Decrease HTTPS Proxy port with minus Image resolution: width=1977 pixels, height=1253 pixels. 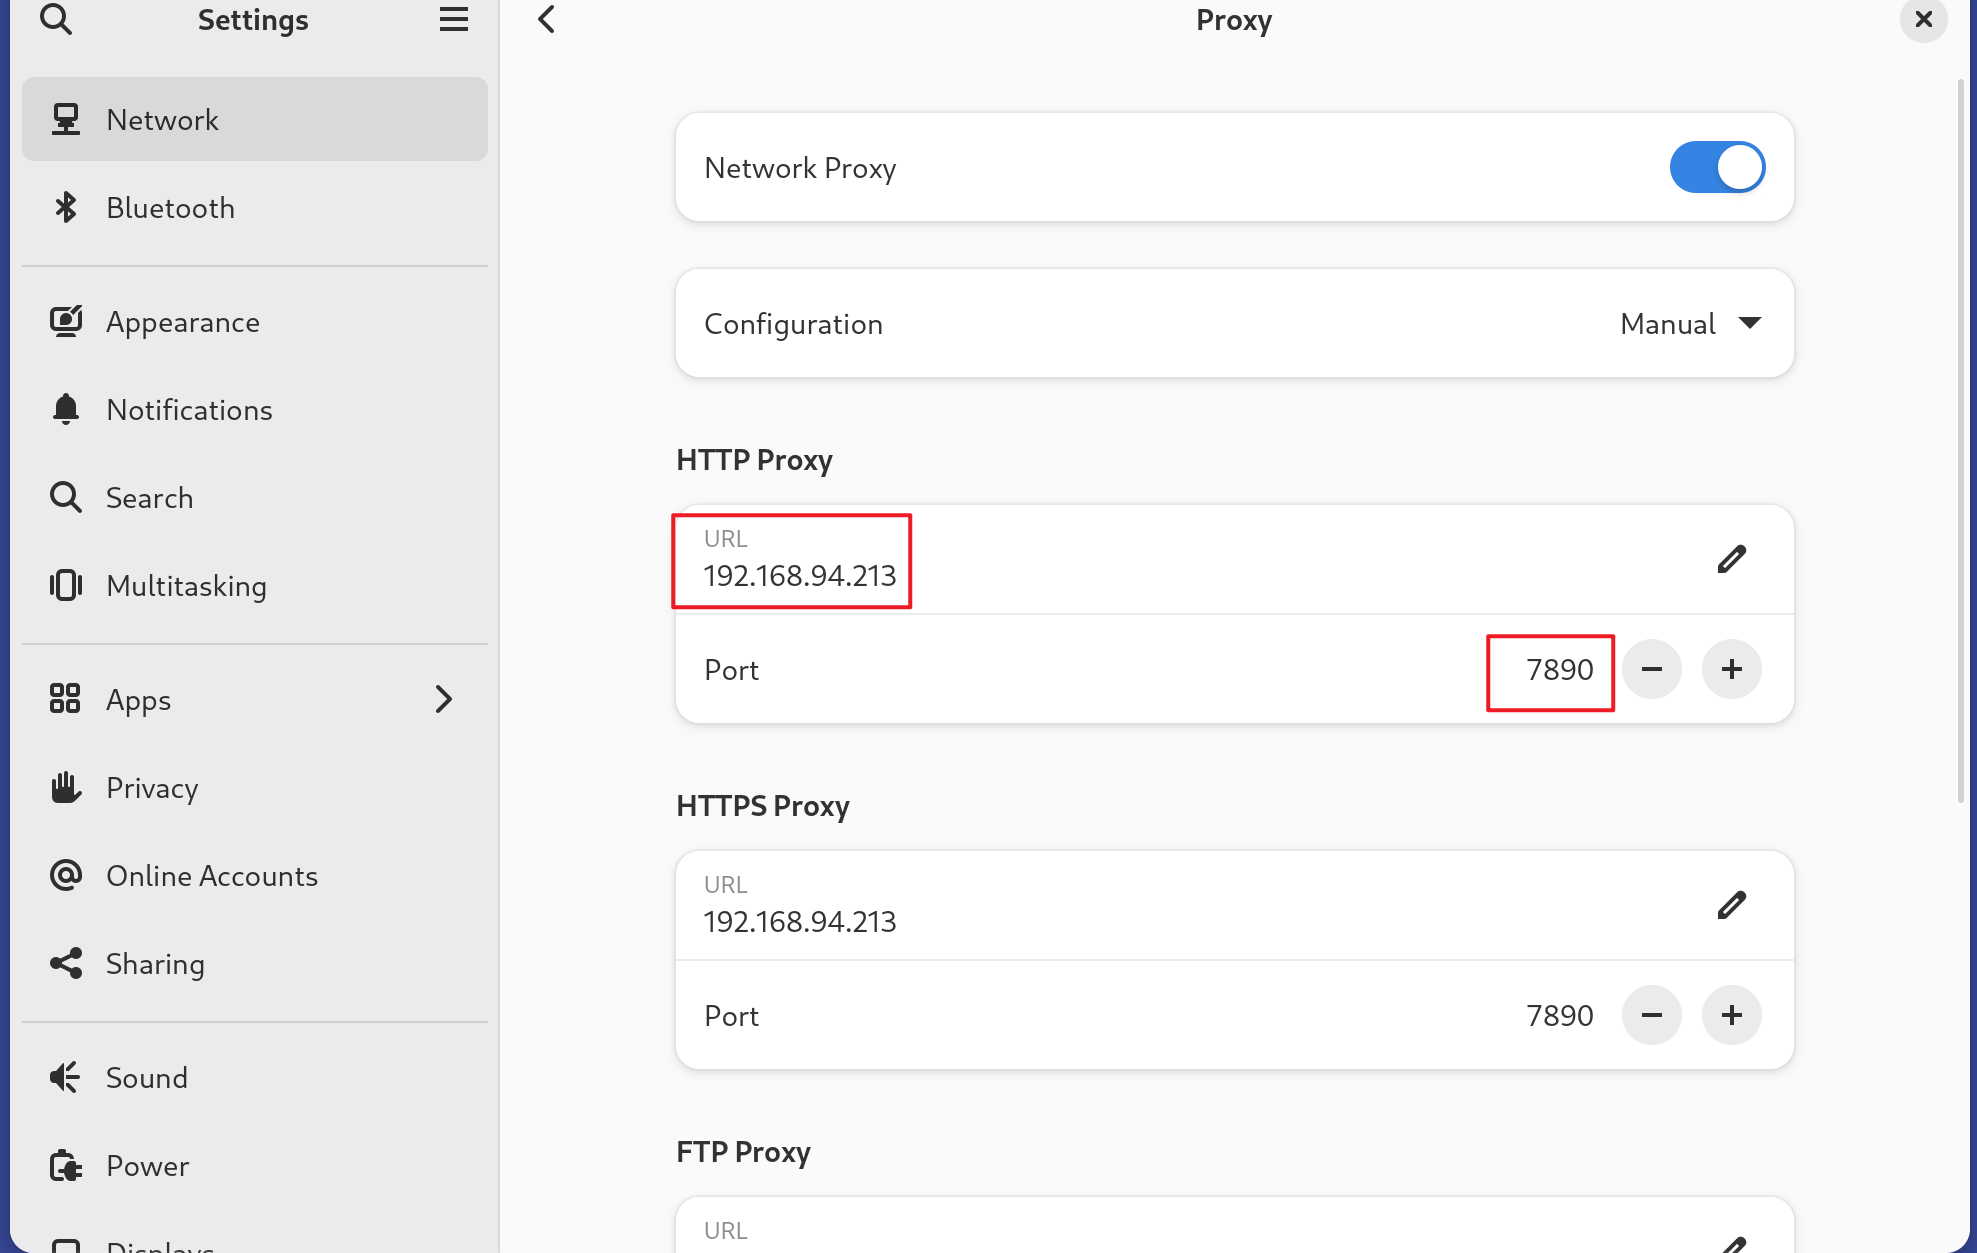[x=1651, y=1015]
